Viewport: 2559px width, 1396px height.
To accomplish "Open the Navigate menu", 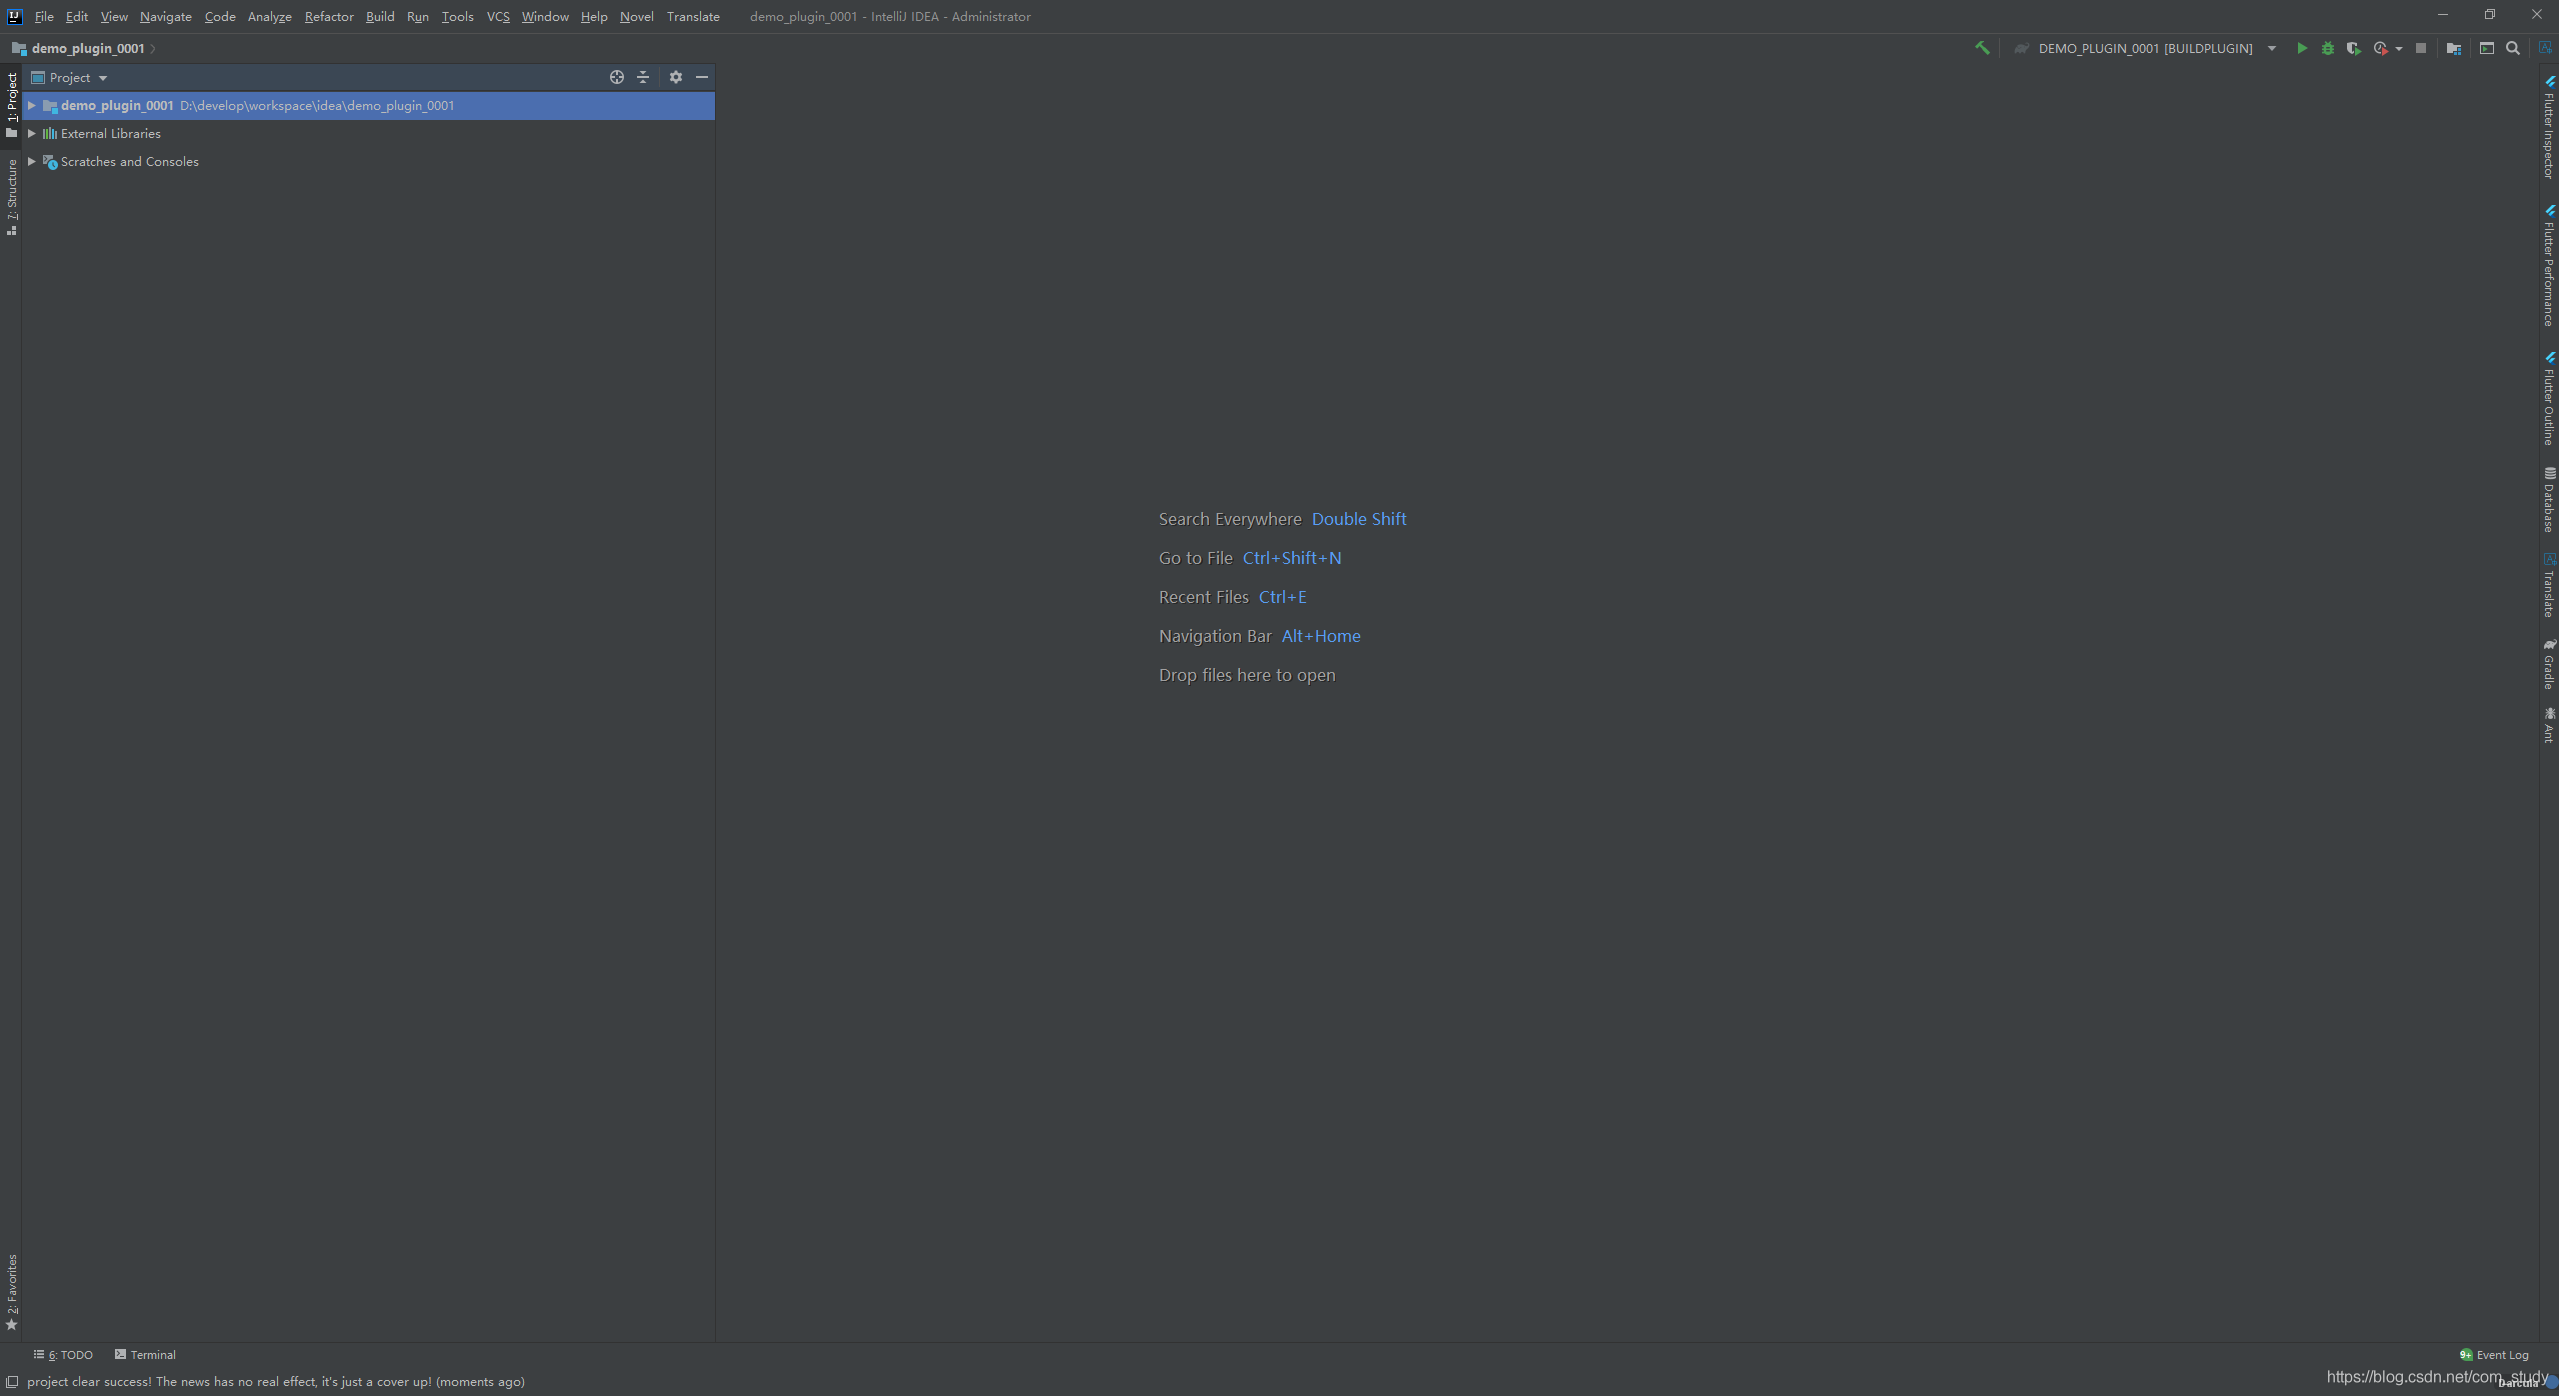I will tap(166, 16).
